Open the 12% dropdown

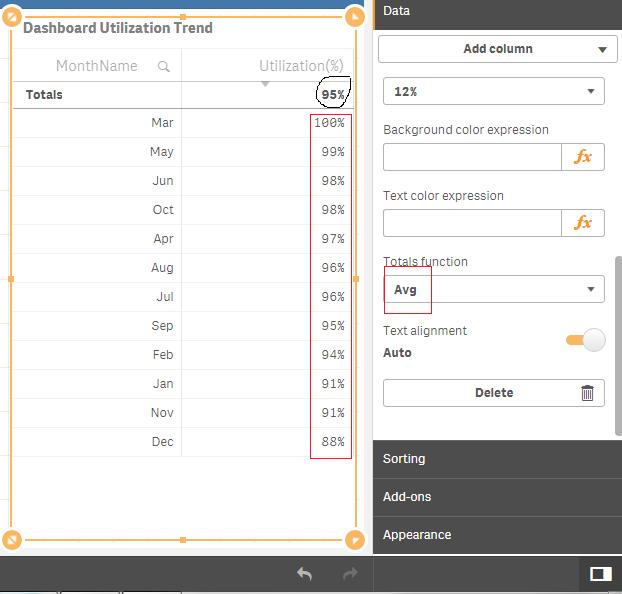coord(494,91)
